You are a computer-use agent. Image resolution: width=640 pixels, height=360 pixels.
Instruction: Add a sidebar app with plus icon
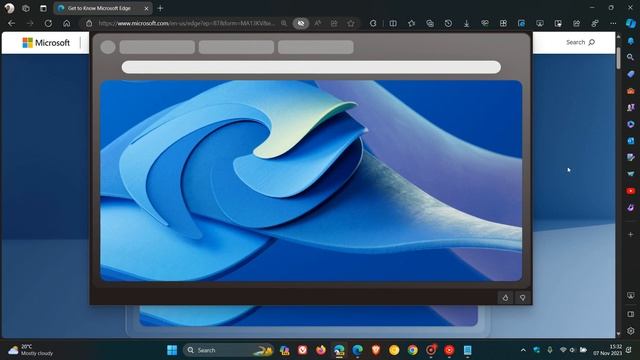click(631, 234)
